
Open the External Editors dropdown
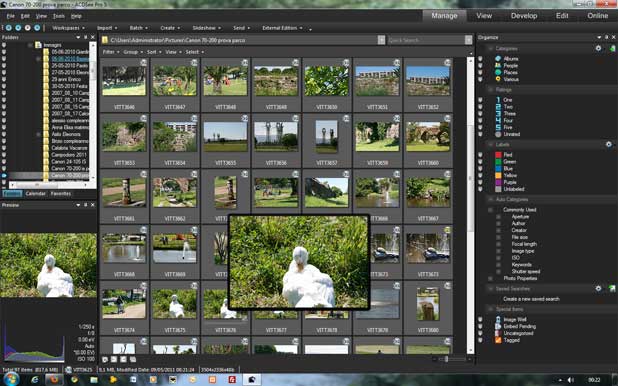click(282, 28)
